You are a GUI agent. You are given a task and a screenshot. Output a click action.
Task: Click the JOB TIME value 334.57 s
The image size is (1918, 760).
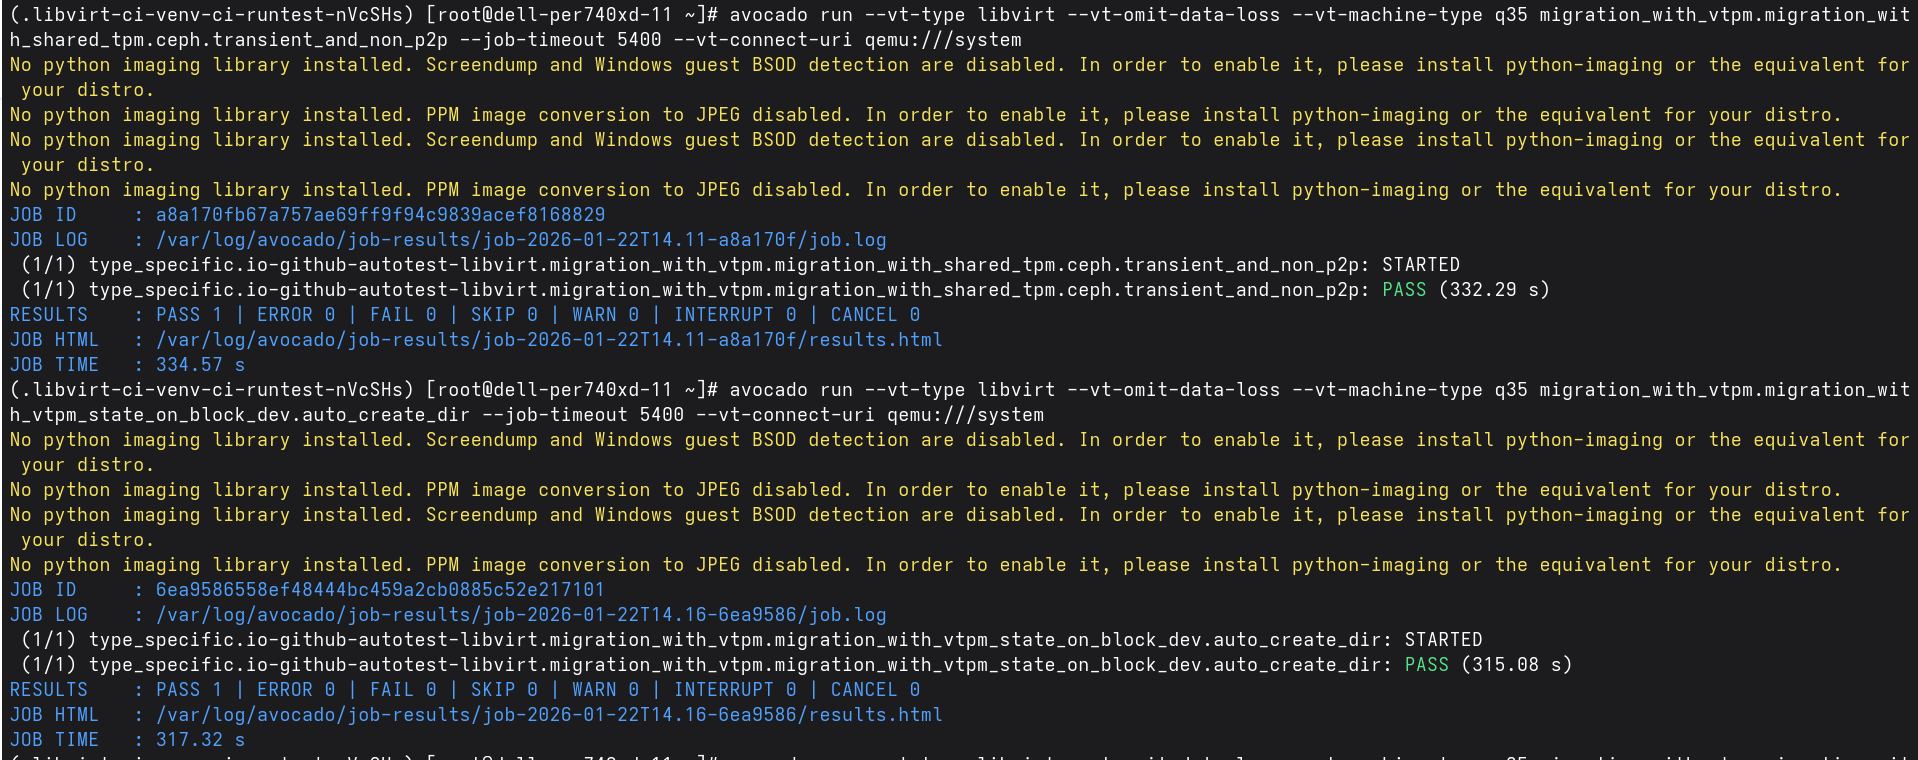[x=200, y=365]
